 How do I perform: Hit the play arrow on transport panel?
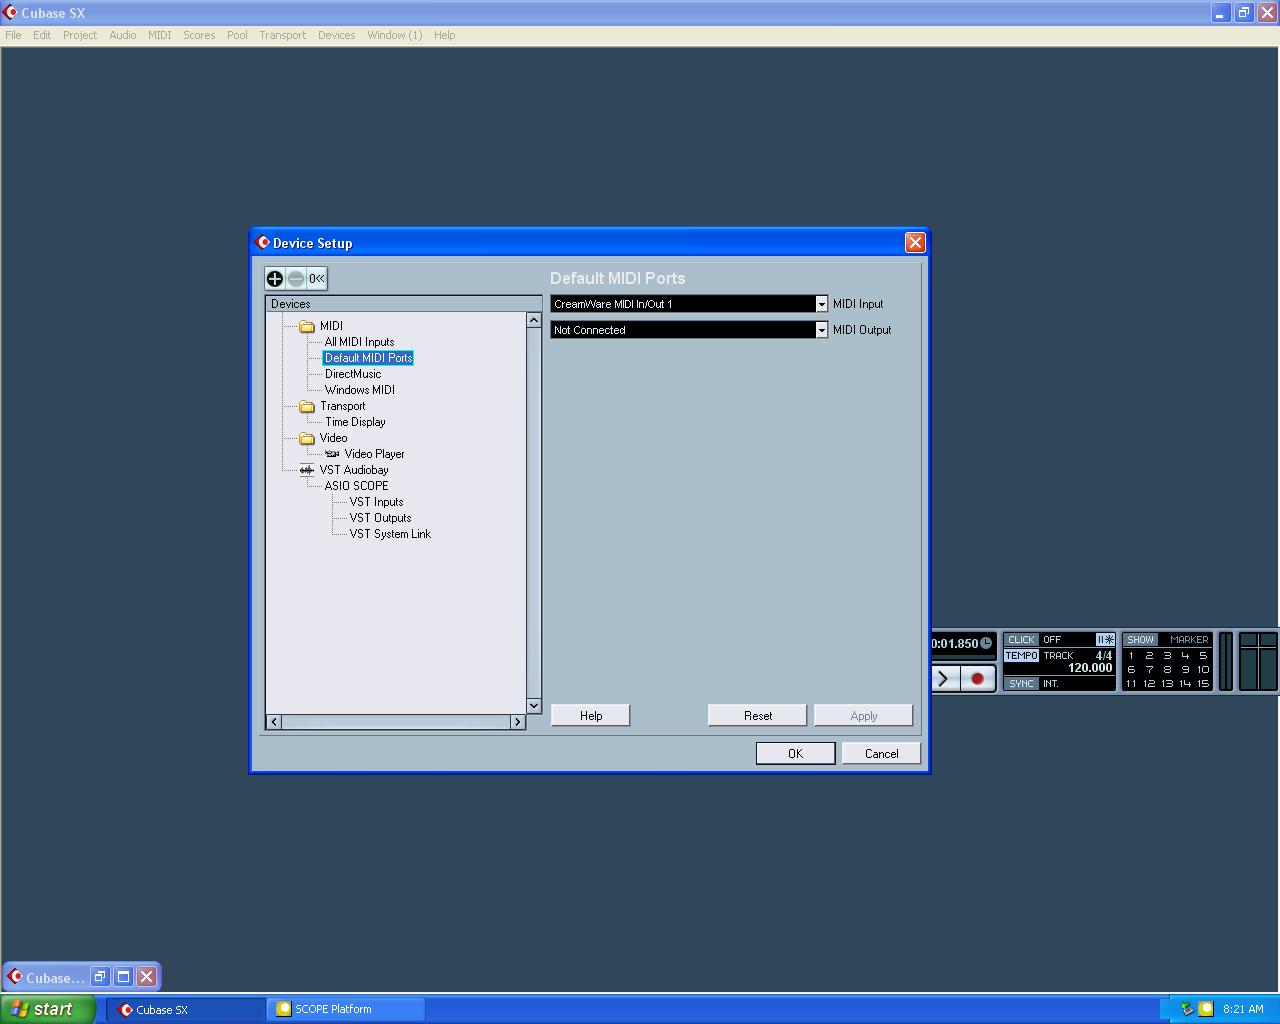945,679
